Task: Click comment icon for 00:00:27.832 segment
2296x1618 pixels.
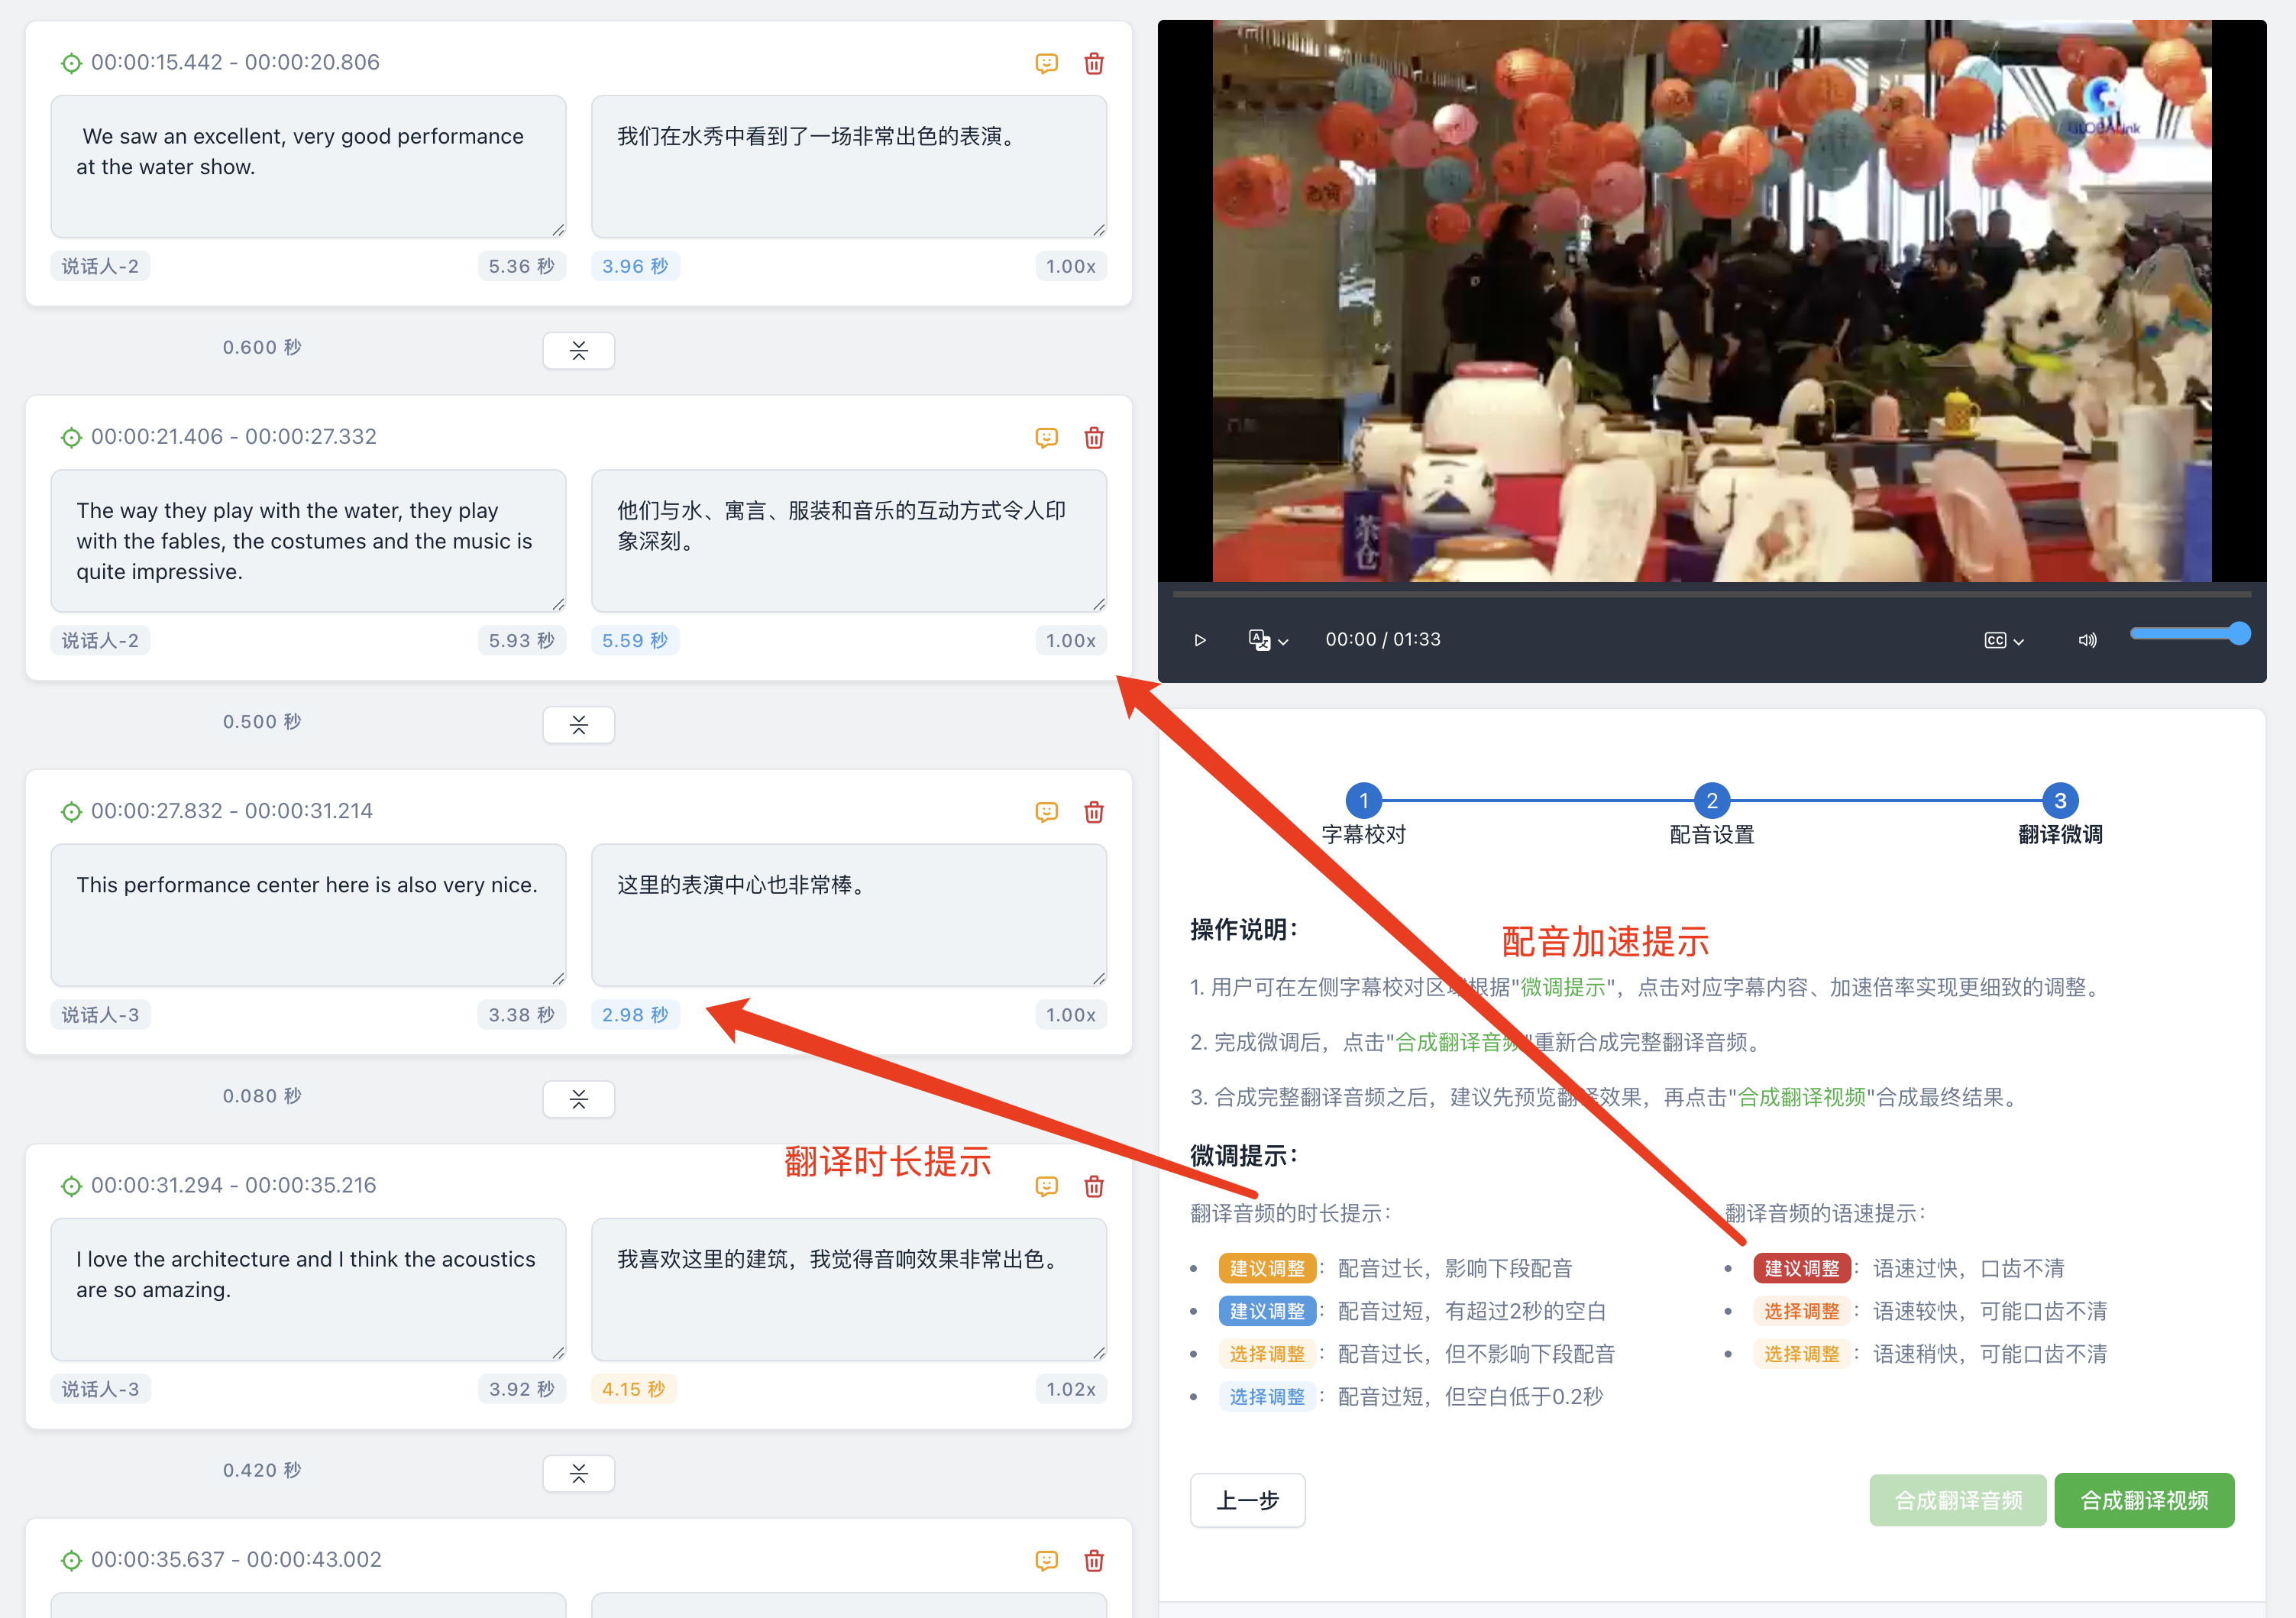Action: click(x=1046, y=812)
